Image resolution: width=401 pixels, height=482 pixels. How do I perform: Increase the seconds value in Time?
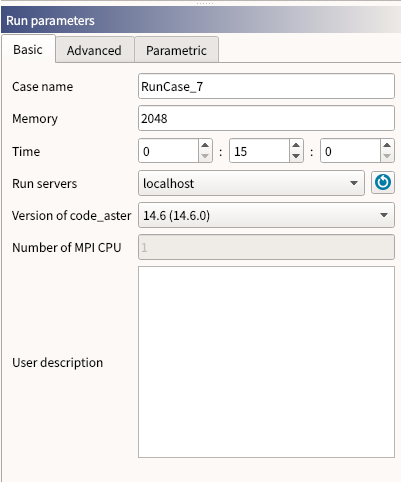pos(387,145)
